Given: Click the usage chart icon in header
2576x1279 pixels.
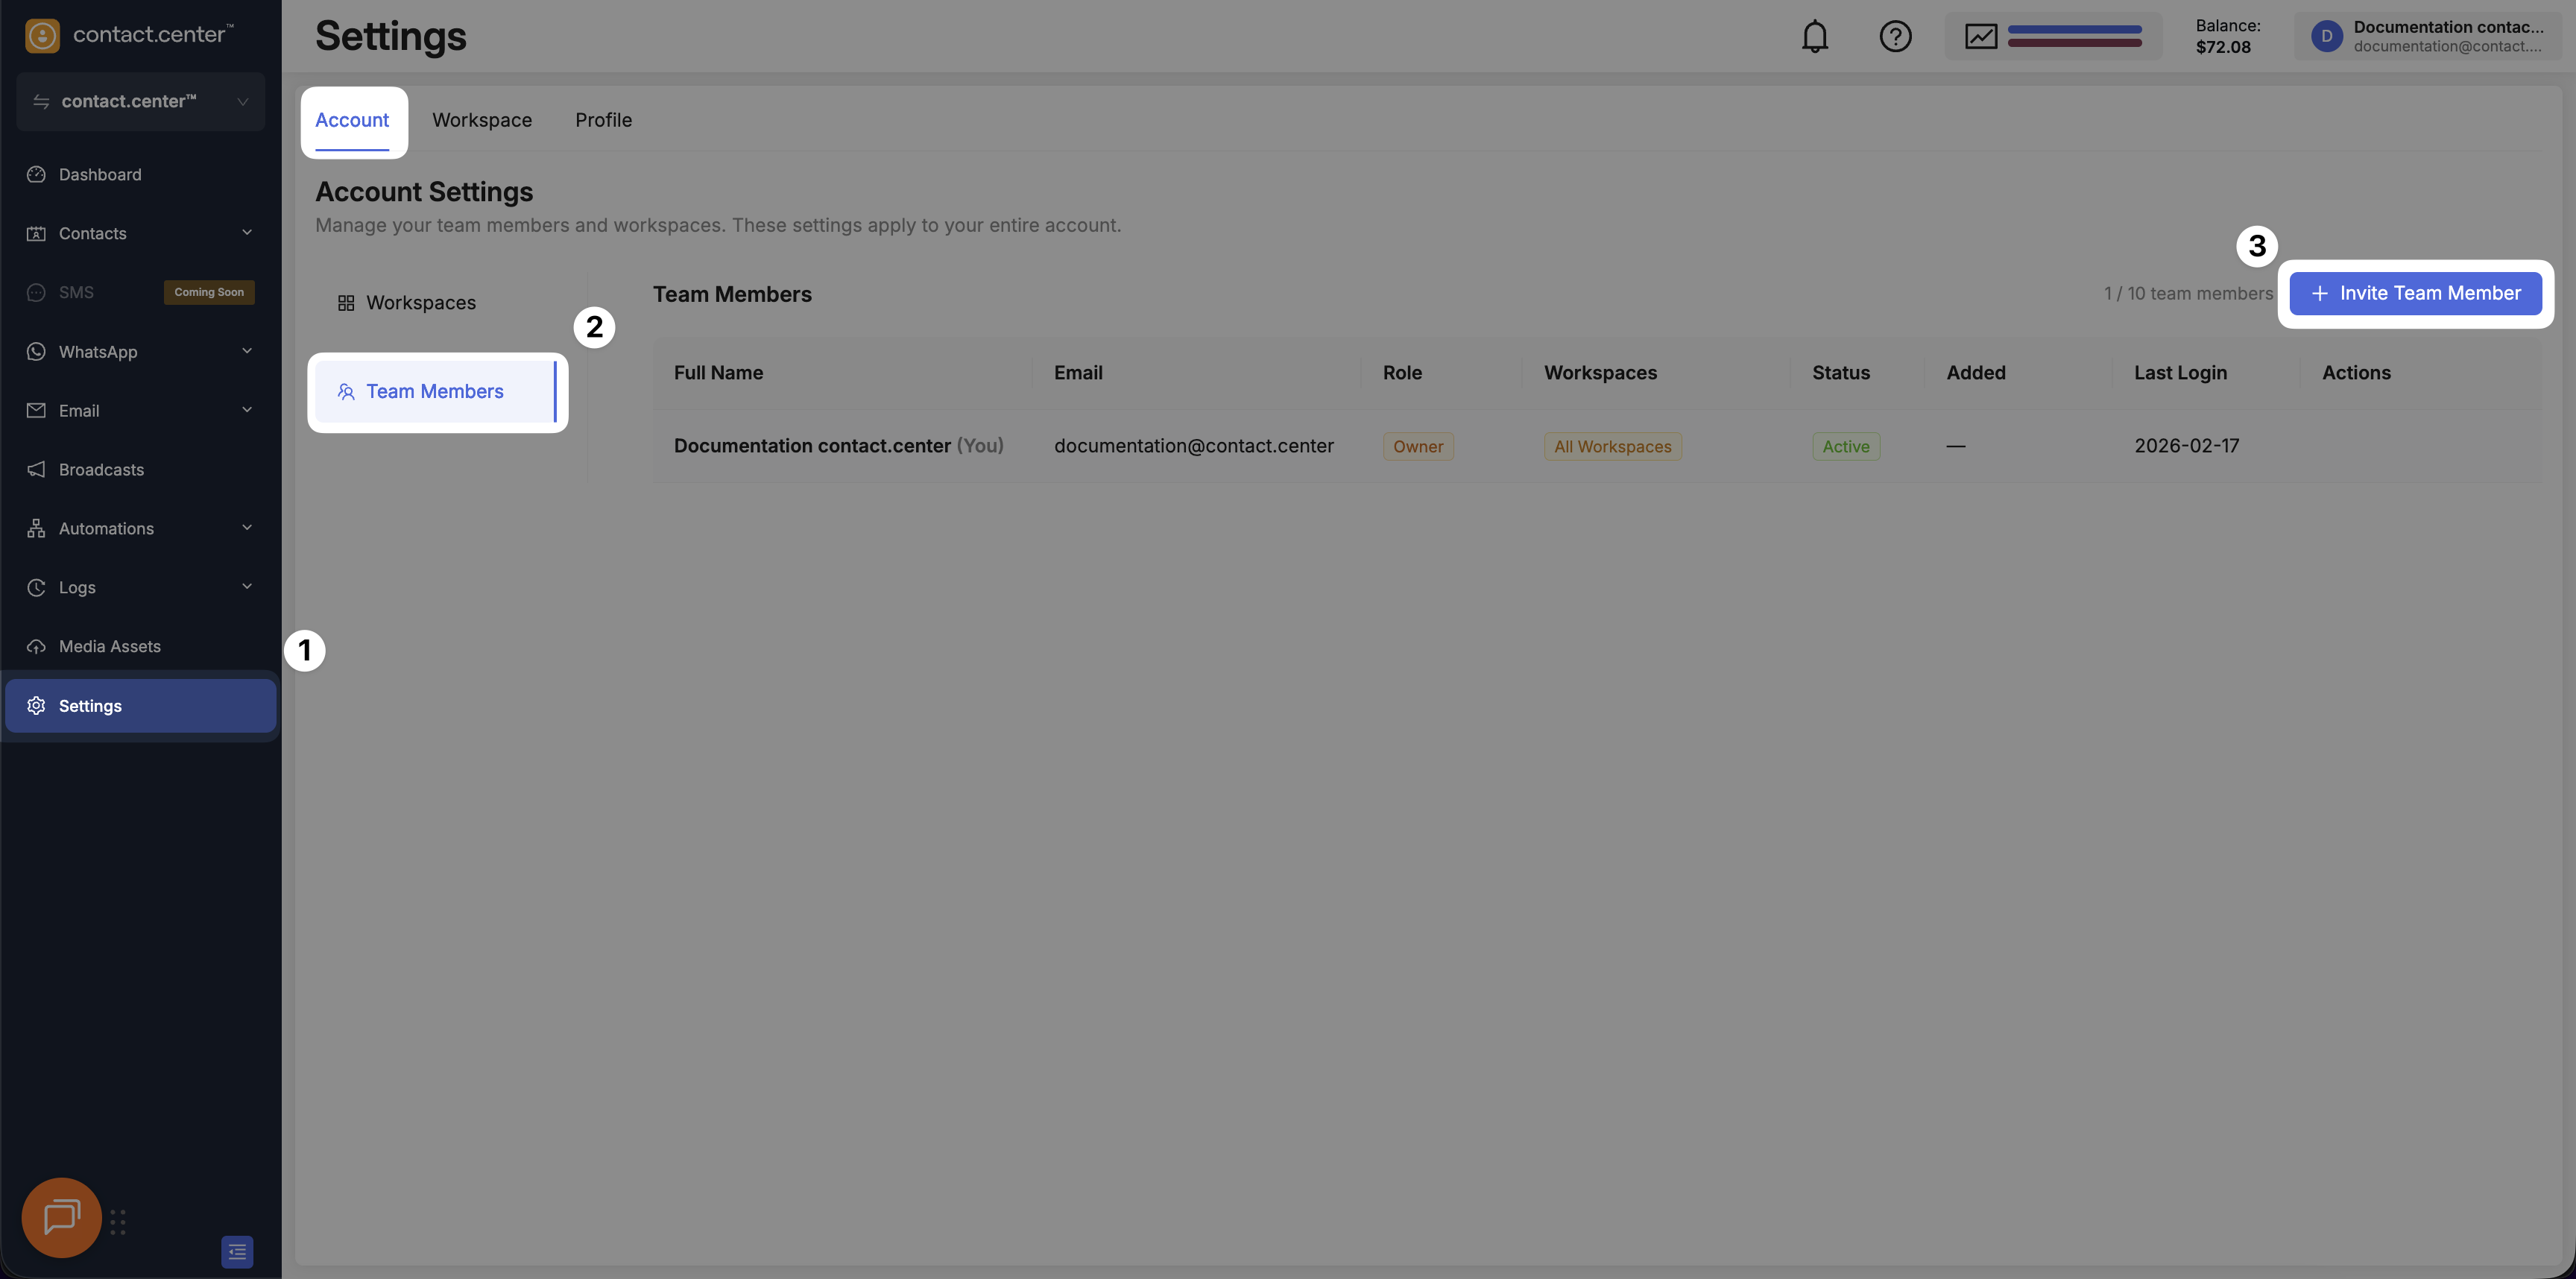Looking at the screenshot, I should pyautogui.click(x=1980, y=37).
